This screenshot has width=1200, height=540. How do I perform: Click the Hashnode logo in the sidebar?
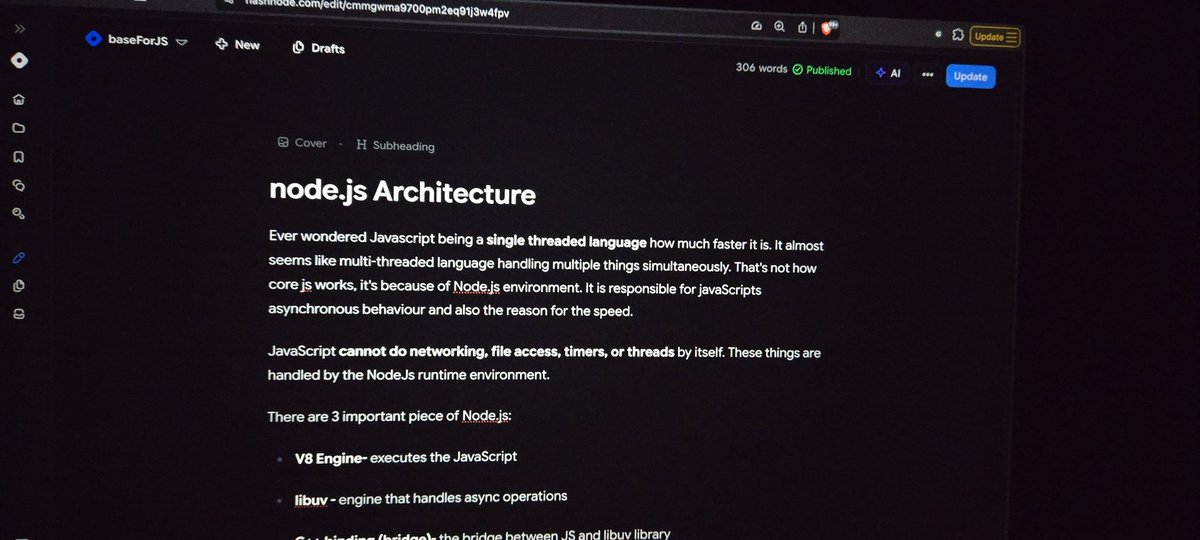coord(19,60)
